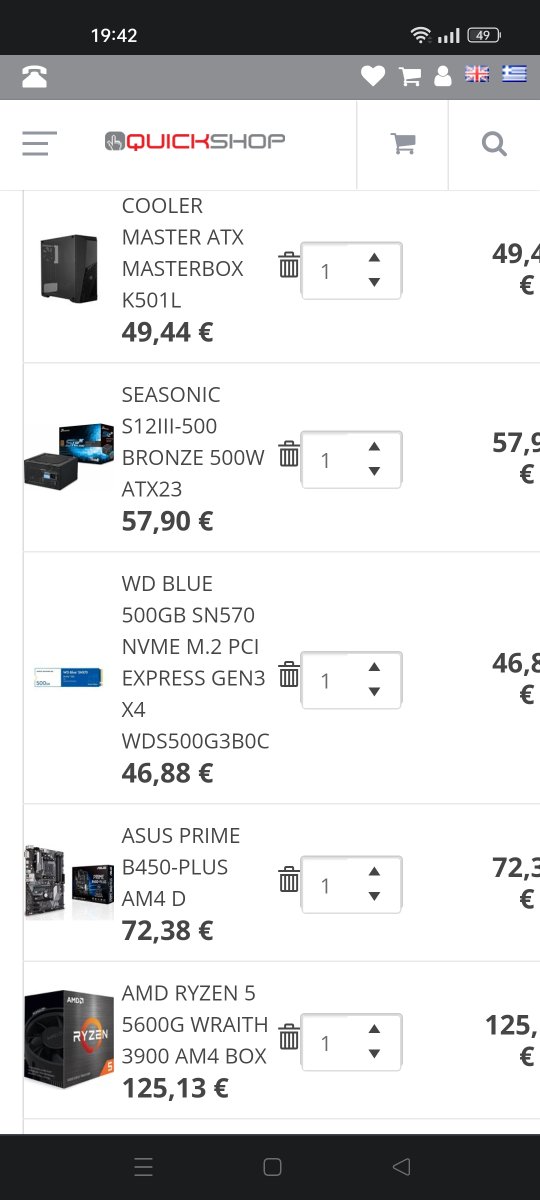Click the QuickShop logo

195,141
